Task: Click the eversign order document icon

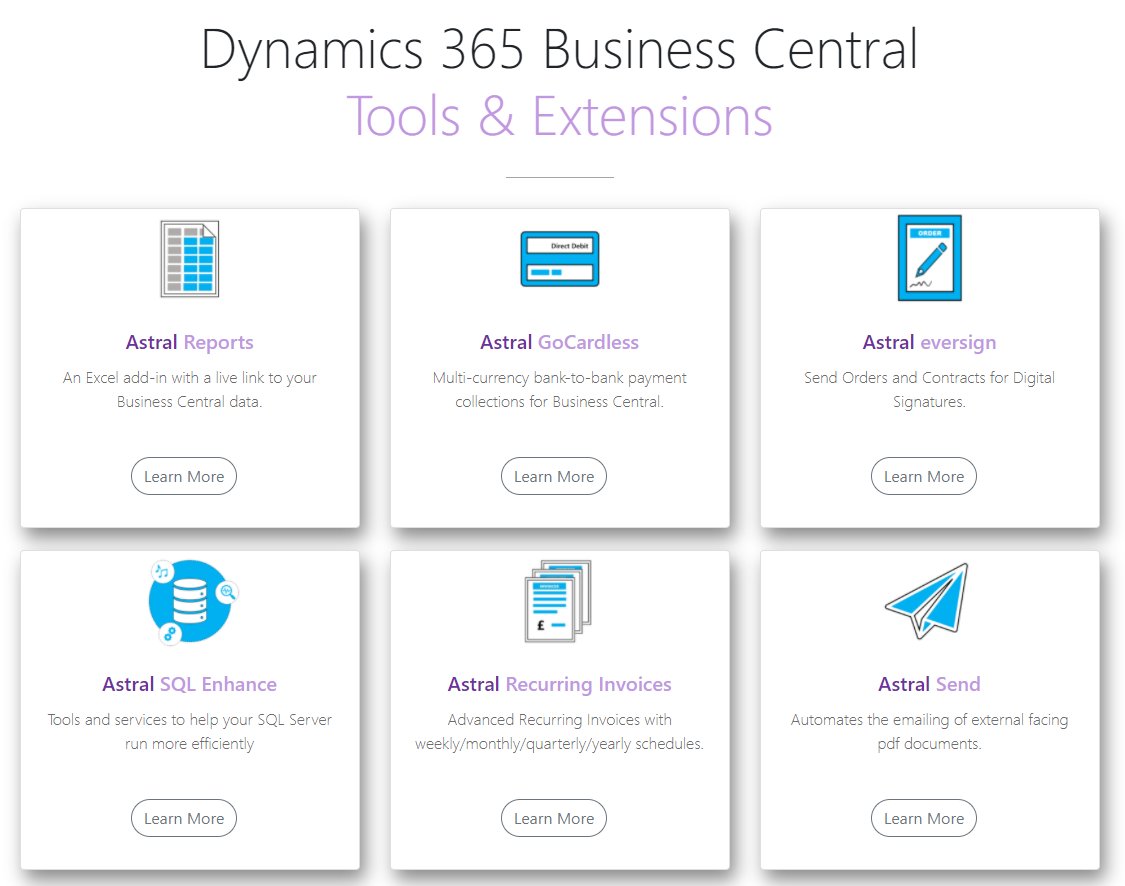Action: (930, 258)
